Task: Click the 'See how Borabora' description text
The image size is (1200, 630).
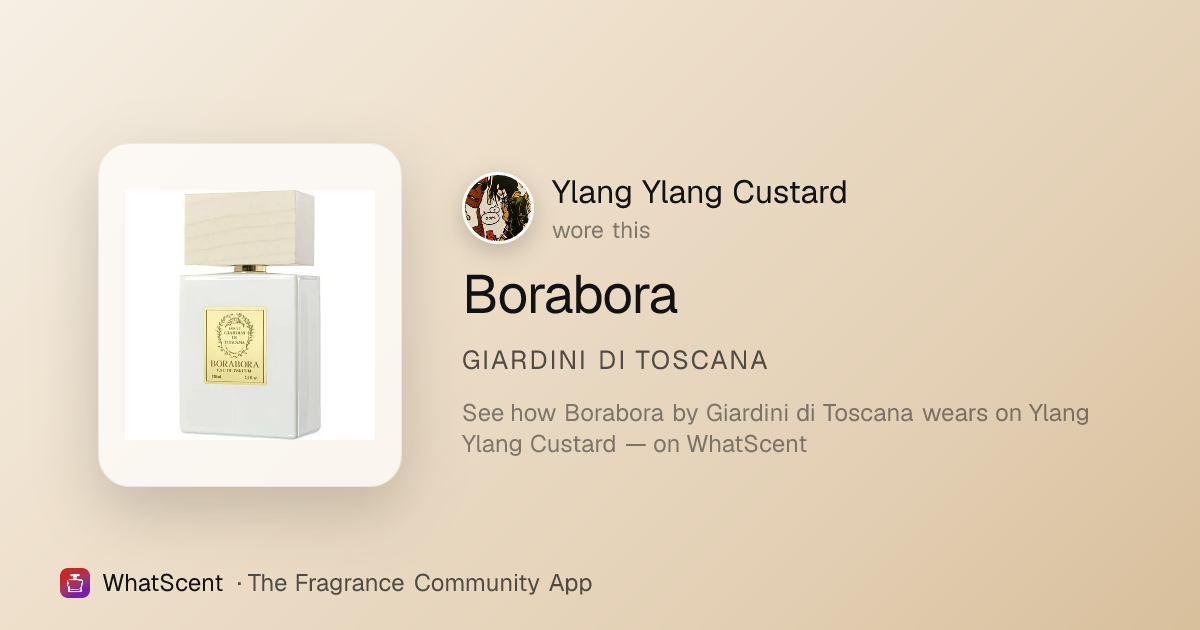Action: (775, 428)
